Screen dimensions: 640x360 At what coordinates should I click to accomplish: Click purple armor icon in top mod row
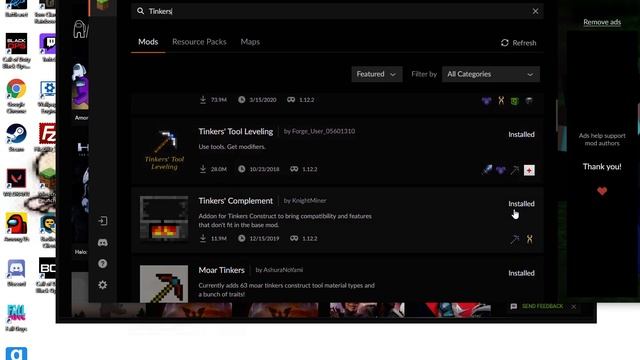[x=487, y=100]
